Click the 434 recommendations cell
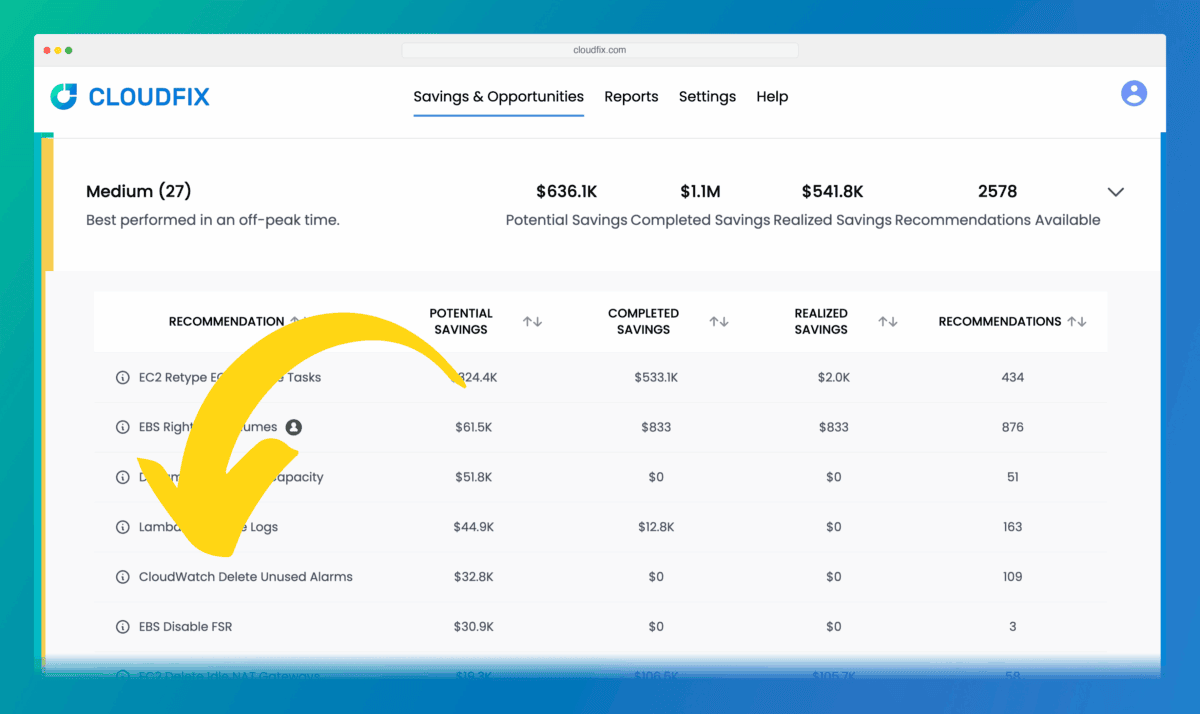This screenshot has width=1200, height=714. point(1012,378)
